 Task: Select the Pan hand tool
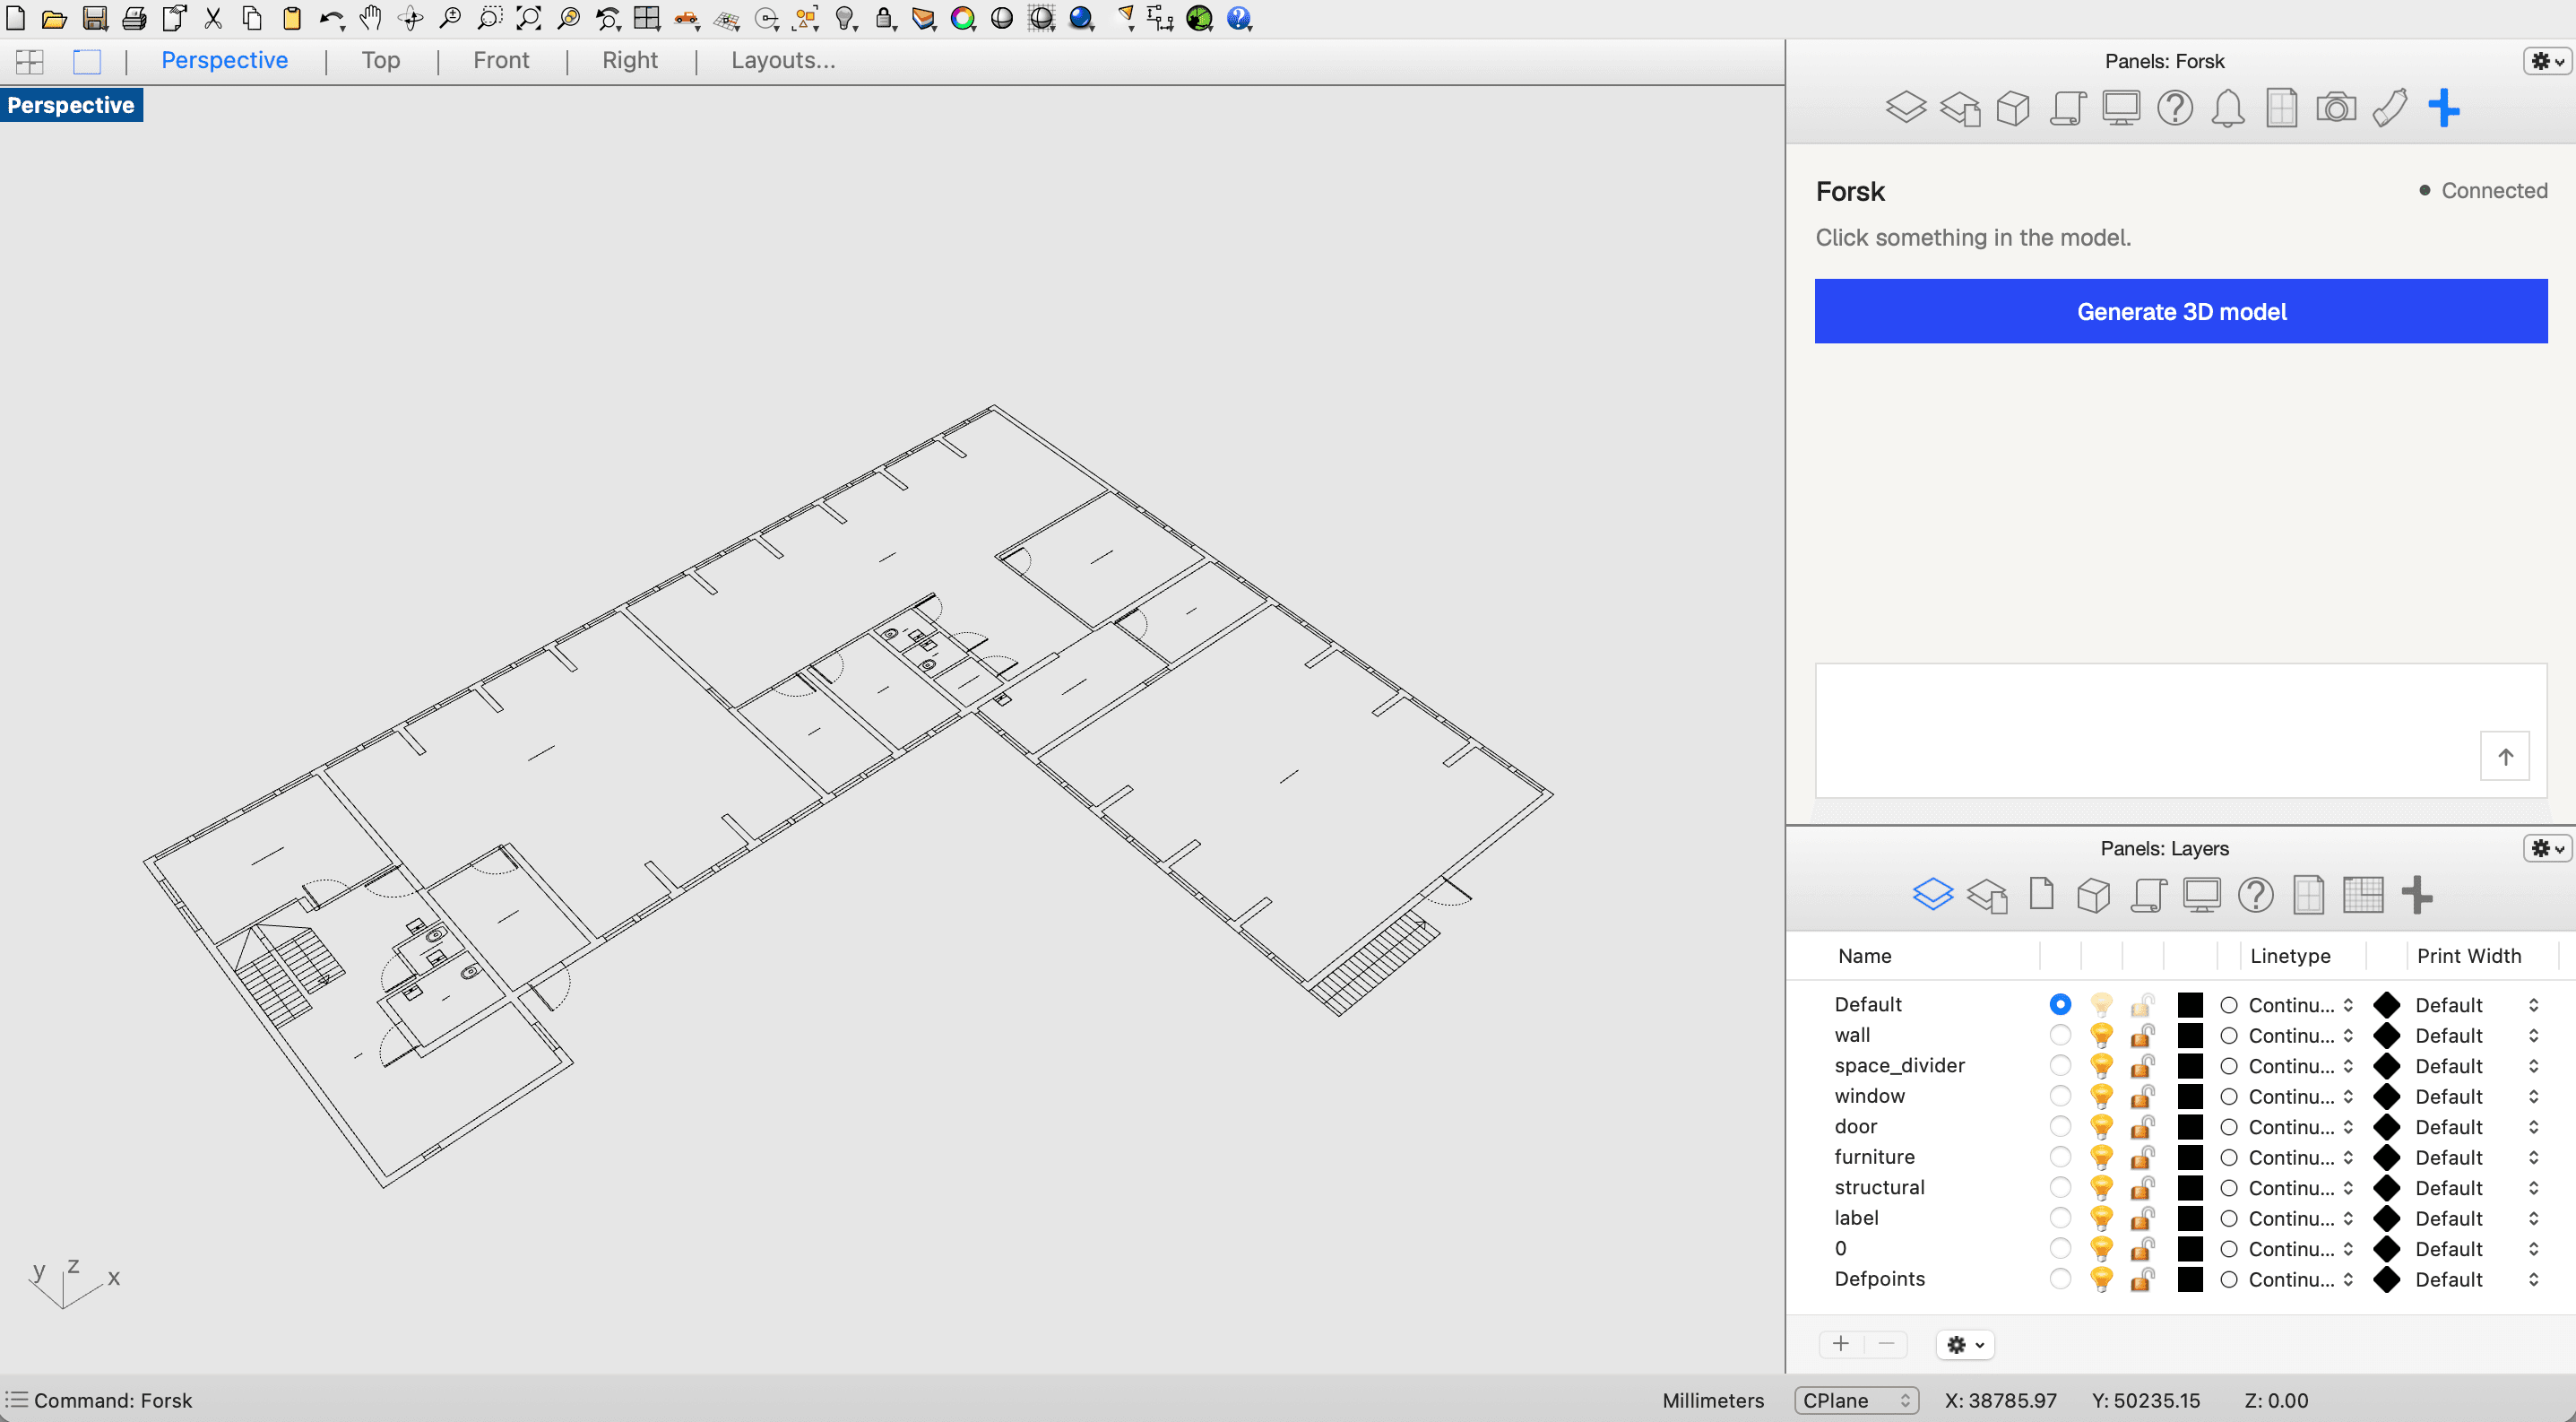pyautogui.click(x=371, y=18)
